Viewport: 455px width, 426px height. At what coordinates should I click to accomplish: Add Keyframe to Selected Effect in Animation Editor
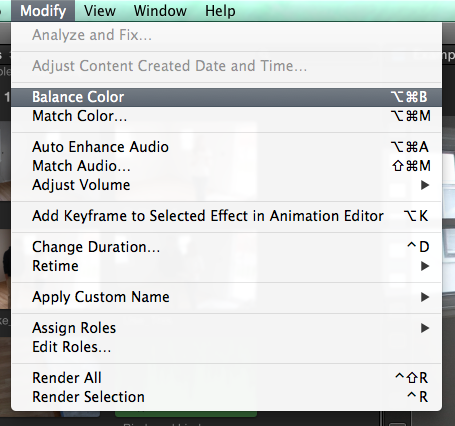point(226,216)
